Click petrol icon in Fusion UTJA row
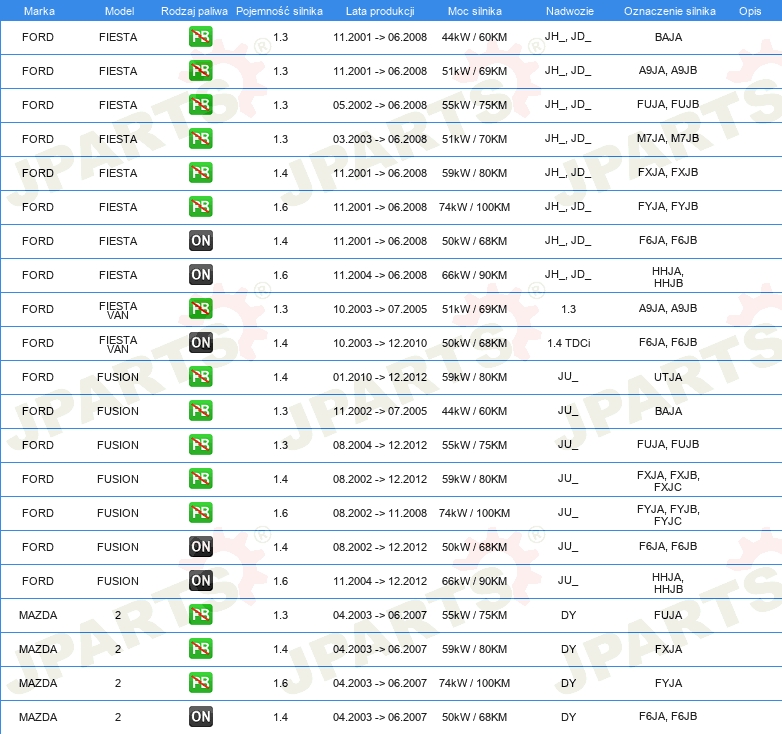This screenshot has height=734, width=782. [200, 376]
